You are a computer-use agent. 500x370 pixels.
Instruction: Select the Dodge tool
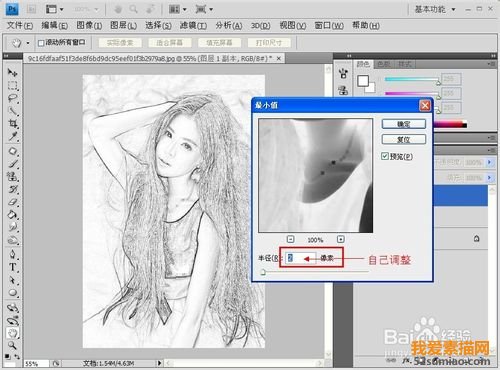click(12, 240)
